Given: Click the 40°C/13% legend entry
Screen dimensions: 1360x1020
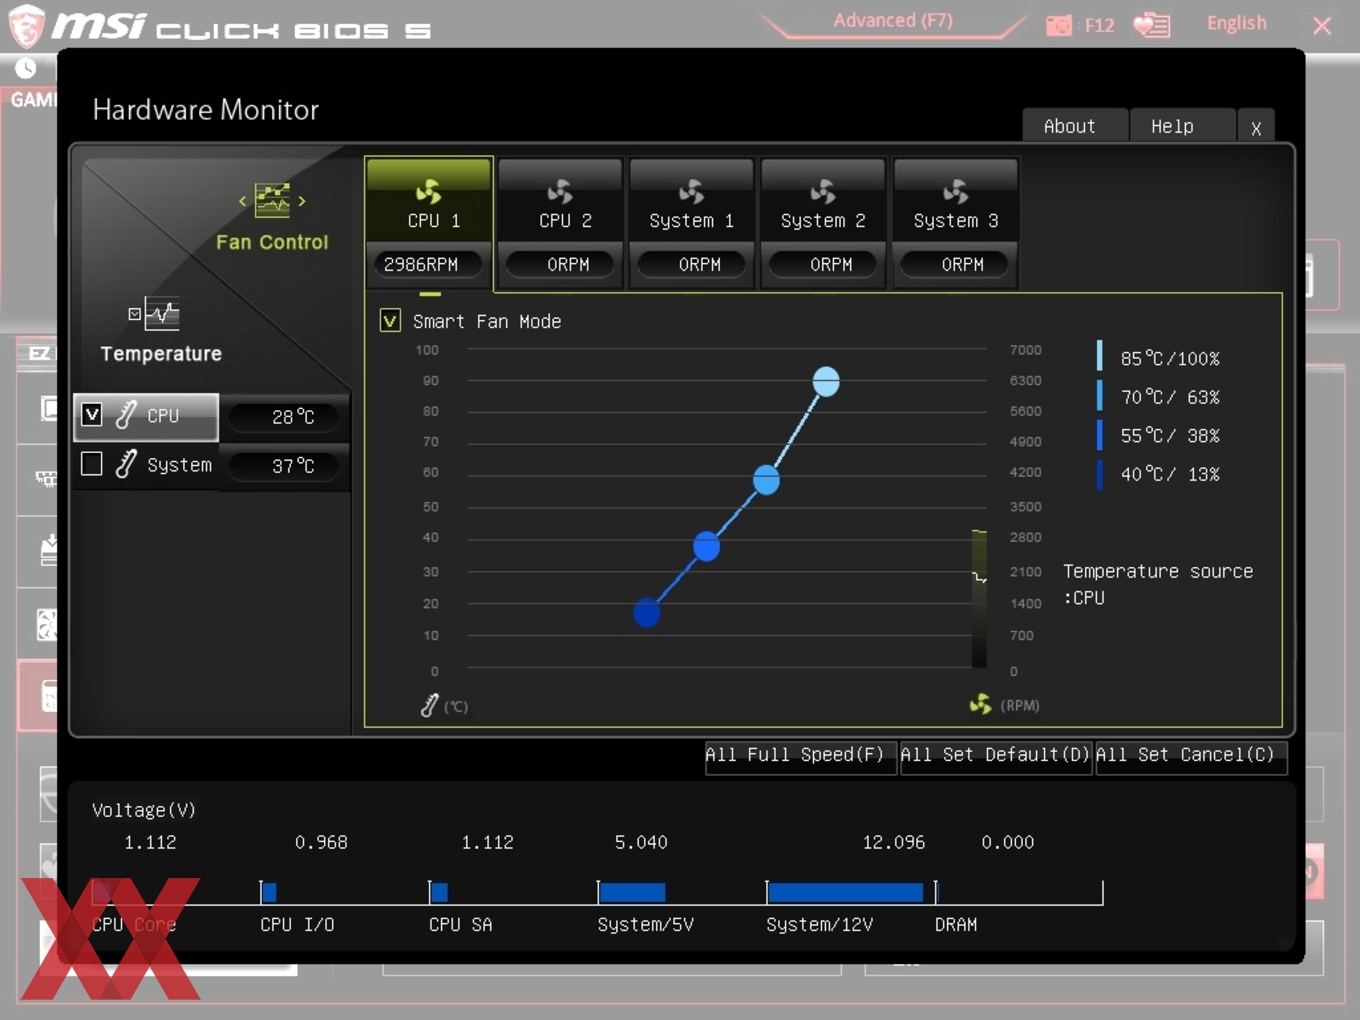Looking at the screenshot, I should click(x=1160, y=474).
